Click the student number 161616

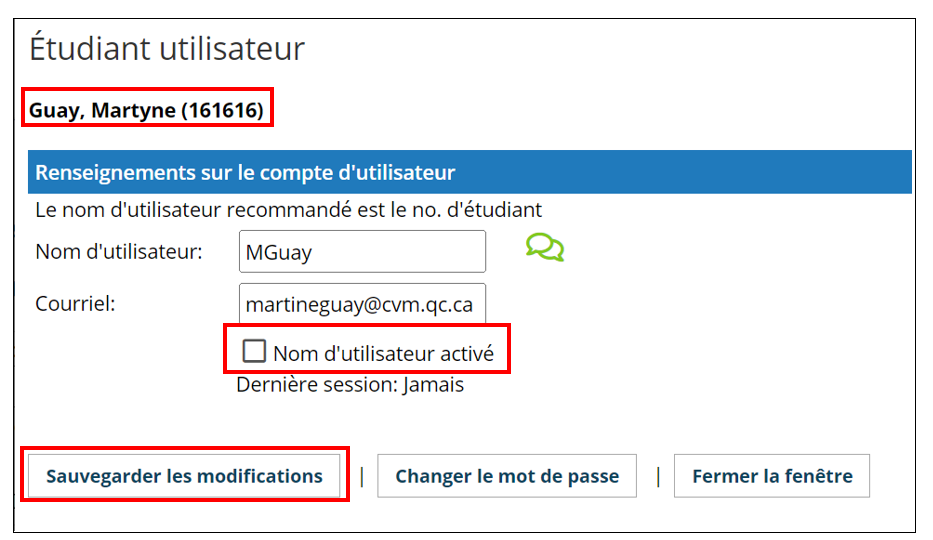[x=223, y=110]
